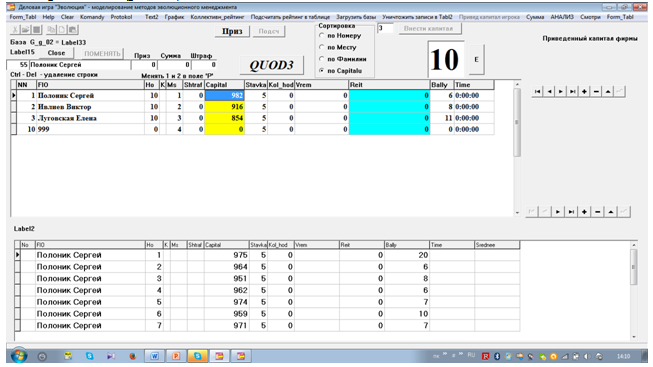The image size is (653, 367).
Task: Insert record with upper navigator plus
Action: click(x=584, y=91)
